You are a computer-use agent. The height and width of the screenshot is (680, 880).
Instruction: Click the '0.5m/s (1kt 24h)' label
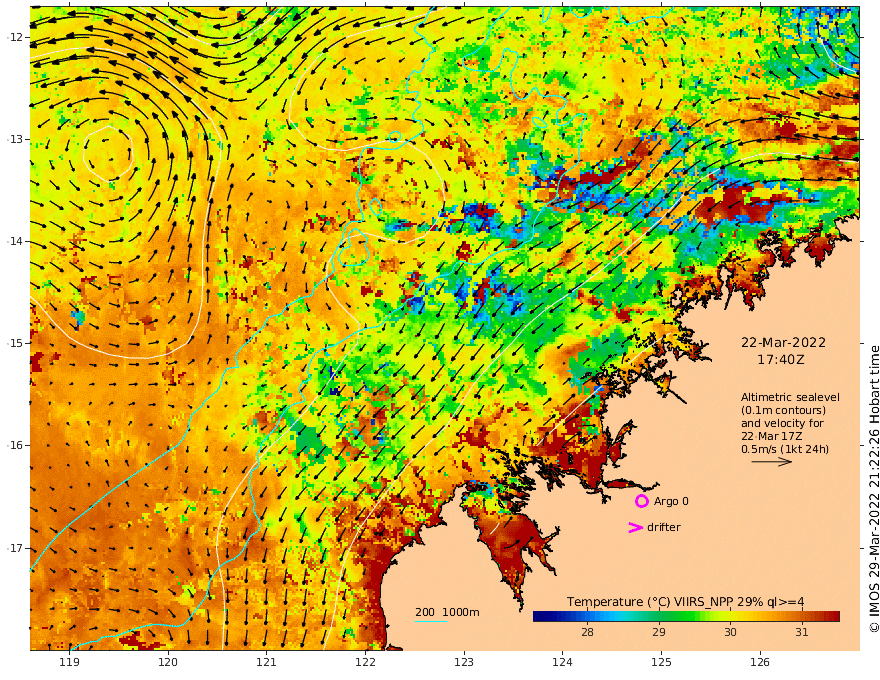point(785,449)
